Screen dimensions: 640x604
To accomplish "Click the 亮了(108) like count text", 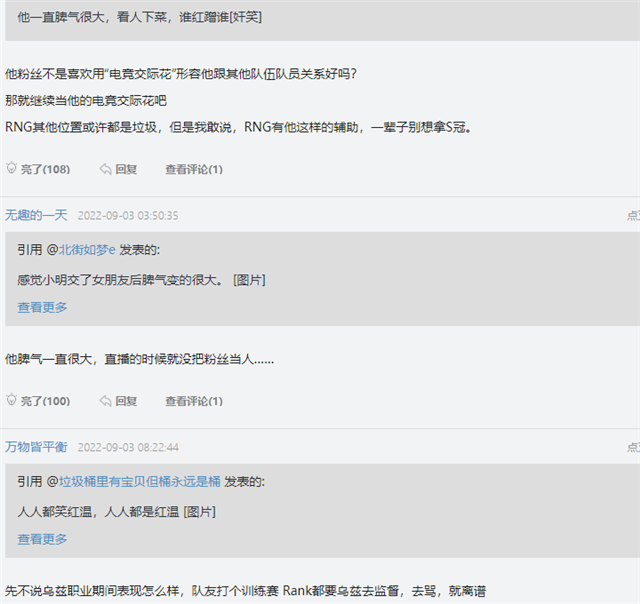I will tap(46, 169).
